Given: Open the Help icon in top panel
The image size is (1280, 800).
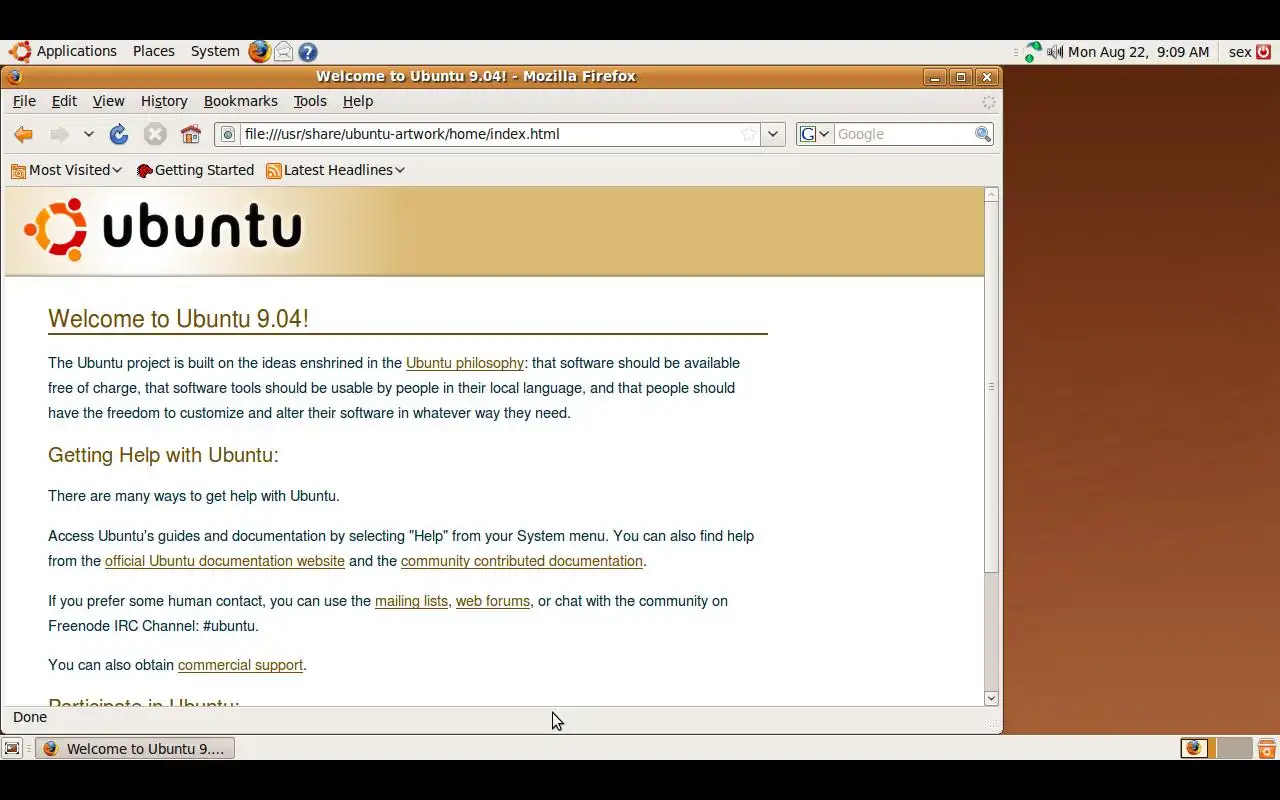Looking at the screenshot, I should pyautogui.click(x=308, y=52).
